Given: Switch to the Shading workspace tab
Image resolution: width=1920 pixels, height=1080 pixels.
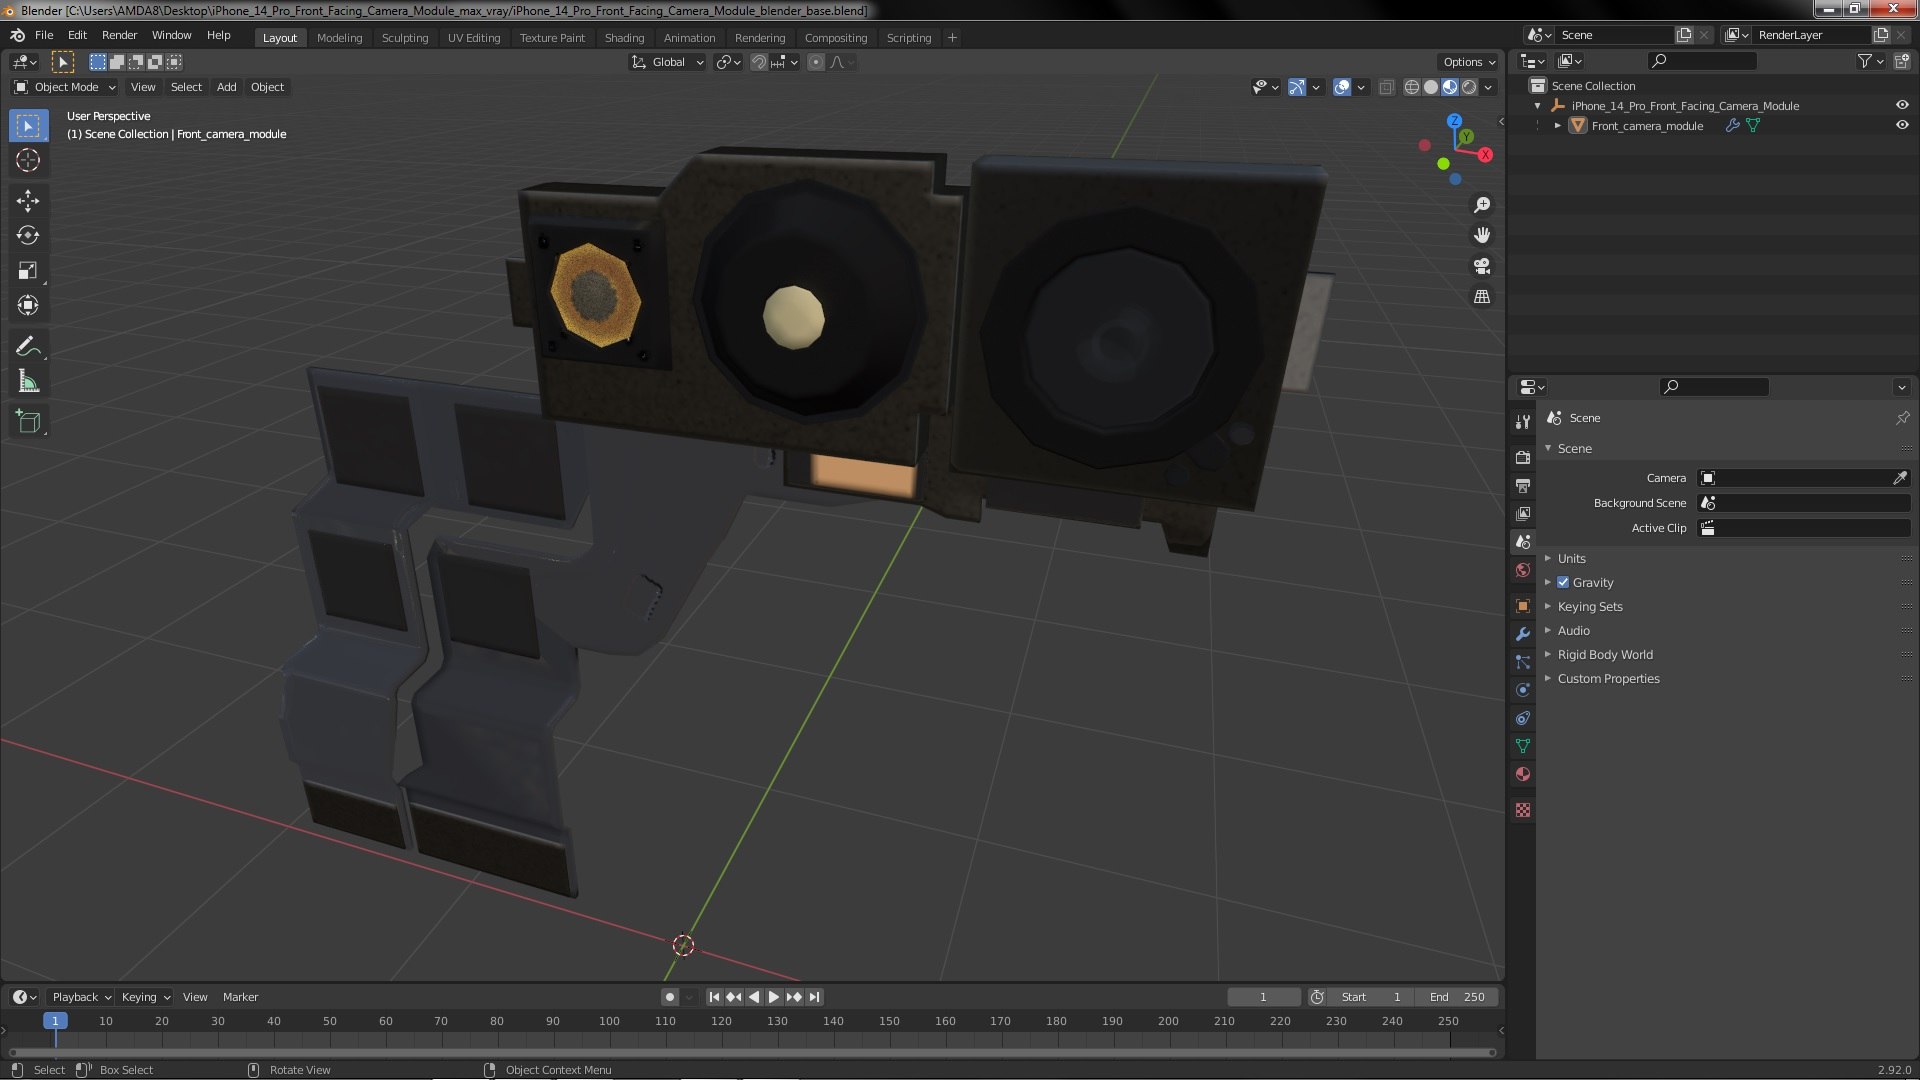Looking at the screenshot, I should (624, 38).
